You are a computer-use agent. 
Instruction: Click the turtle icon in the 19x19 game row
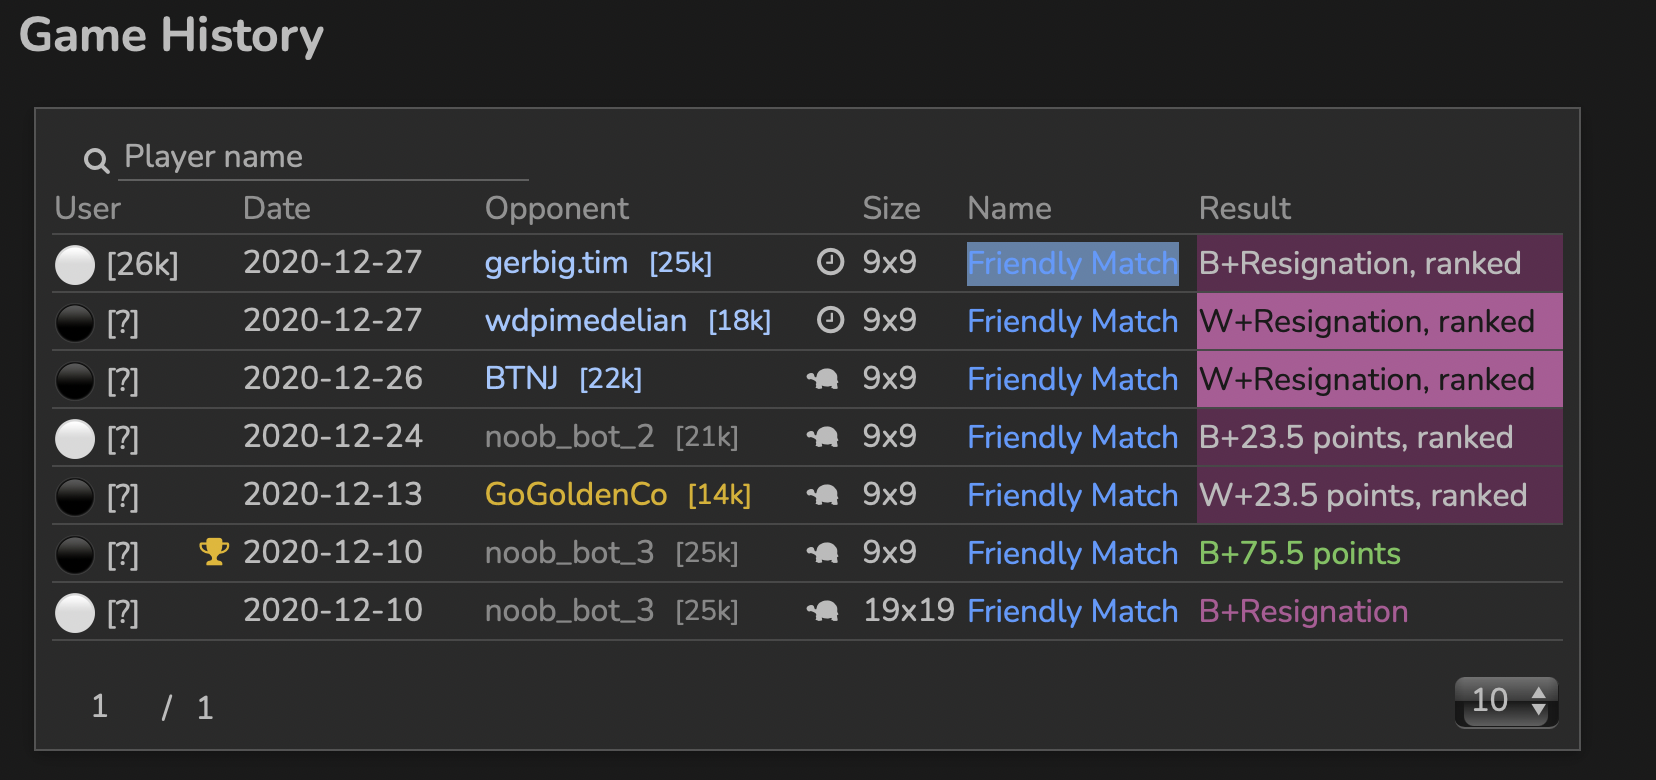point(822,611)
